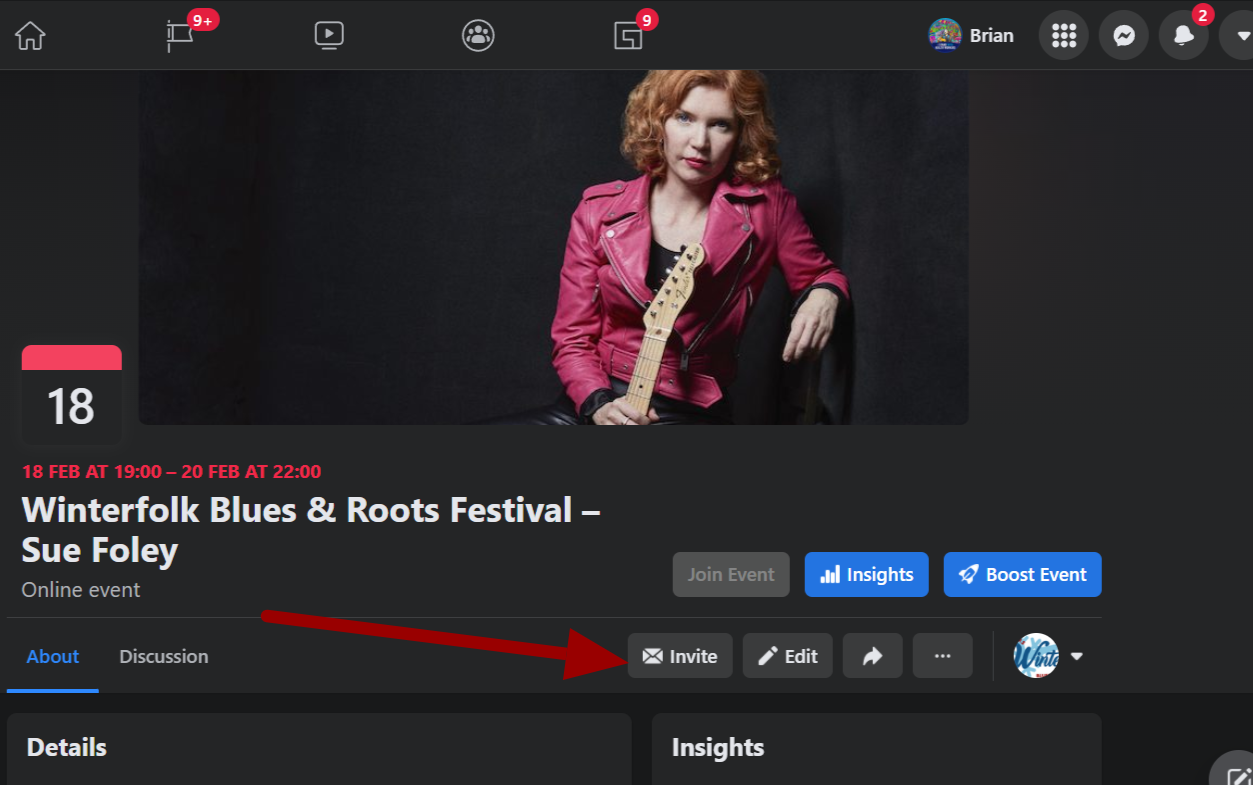Switch to the Discussion tab
The width and height of the screenshot is (1253, 785).
(x=164, y=656)
